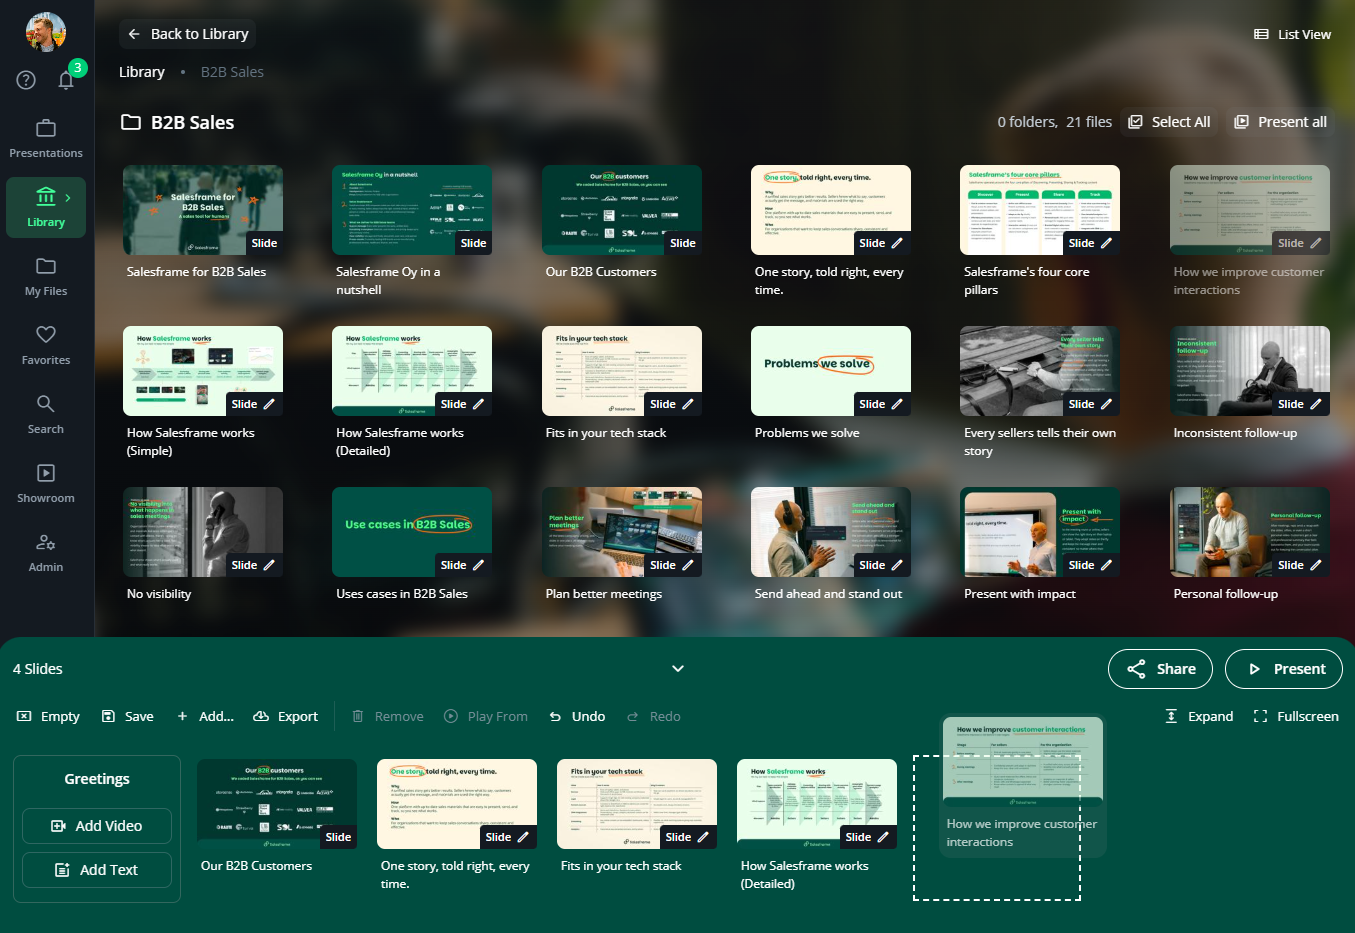Open Salesframe Oy in a nutshell thumbnail
This screenshot has height=933, width=1355.
point(412,210)
